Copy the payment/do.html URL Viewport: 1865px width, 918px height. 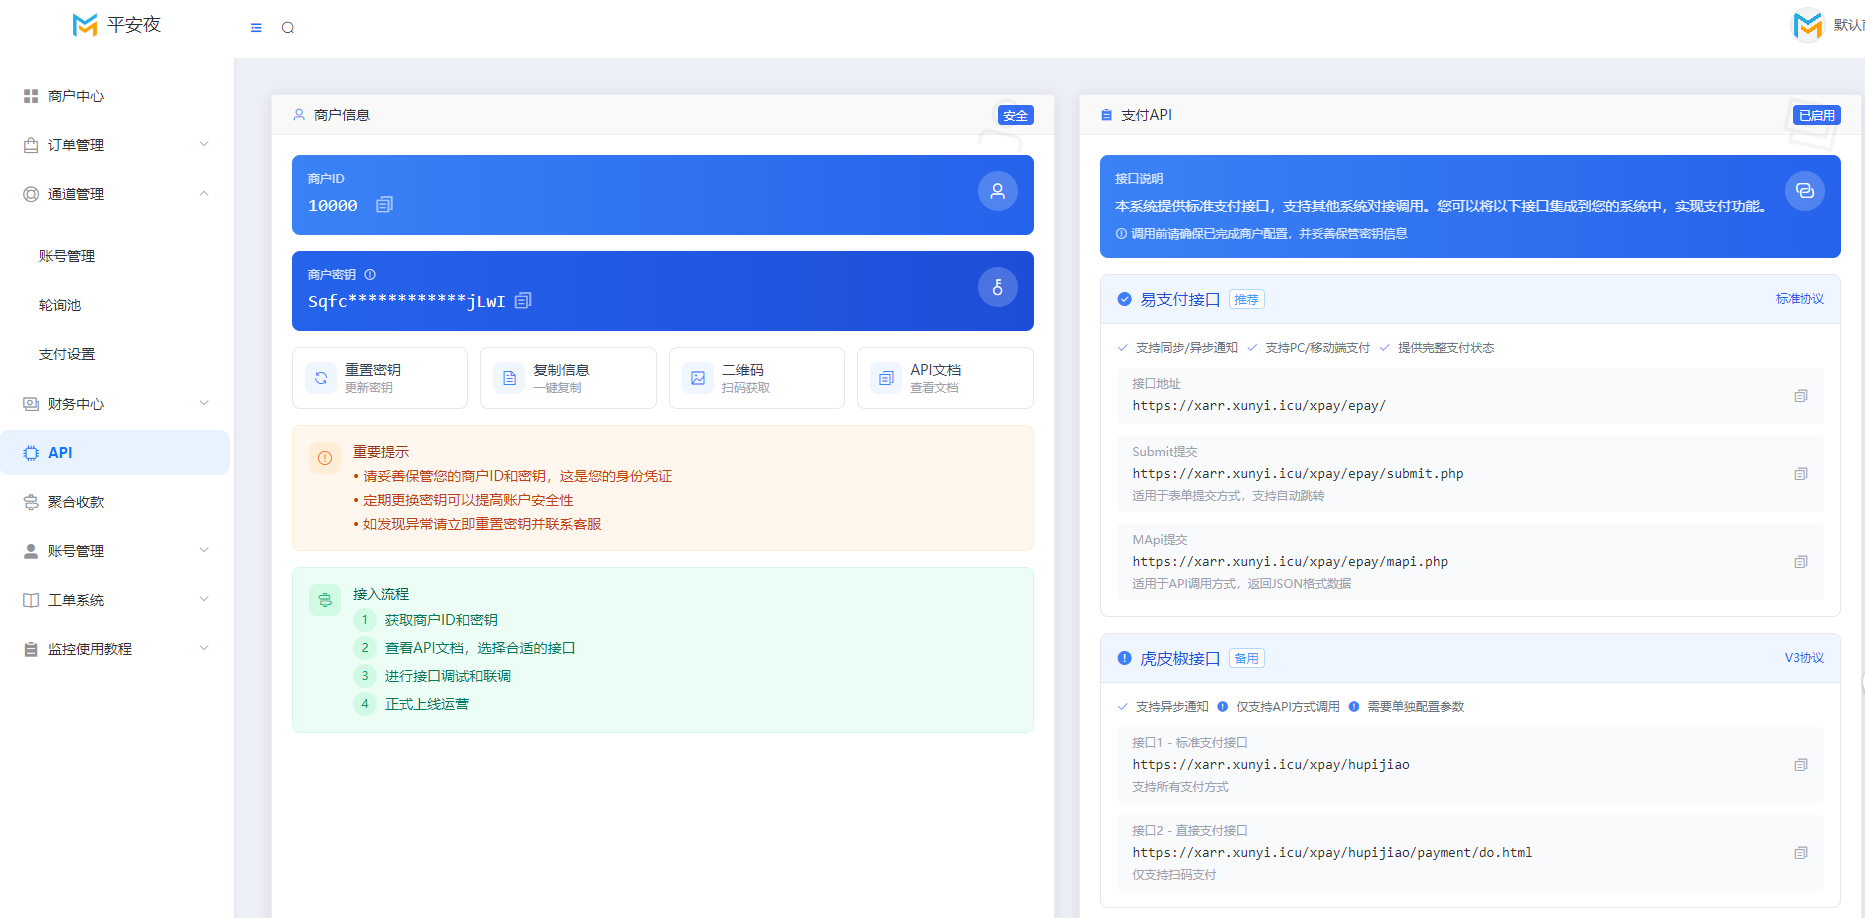1801,853
